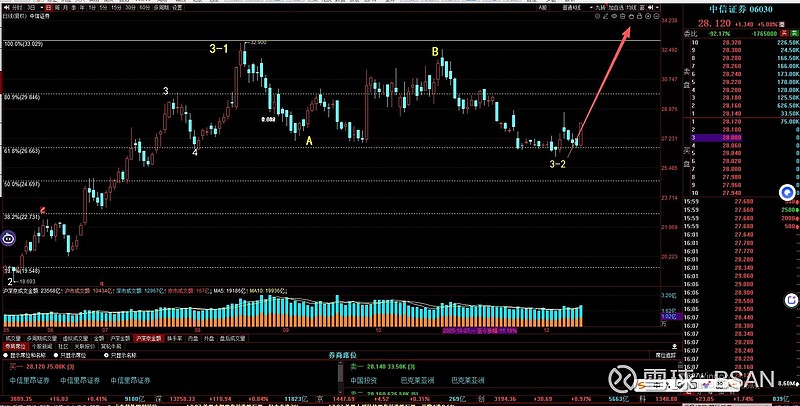Open dropdown arrow at far right of toolbar
This screenshot has width=800, height=406.
[x=657, y=8]
